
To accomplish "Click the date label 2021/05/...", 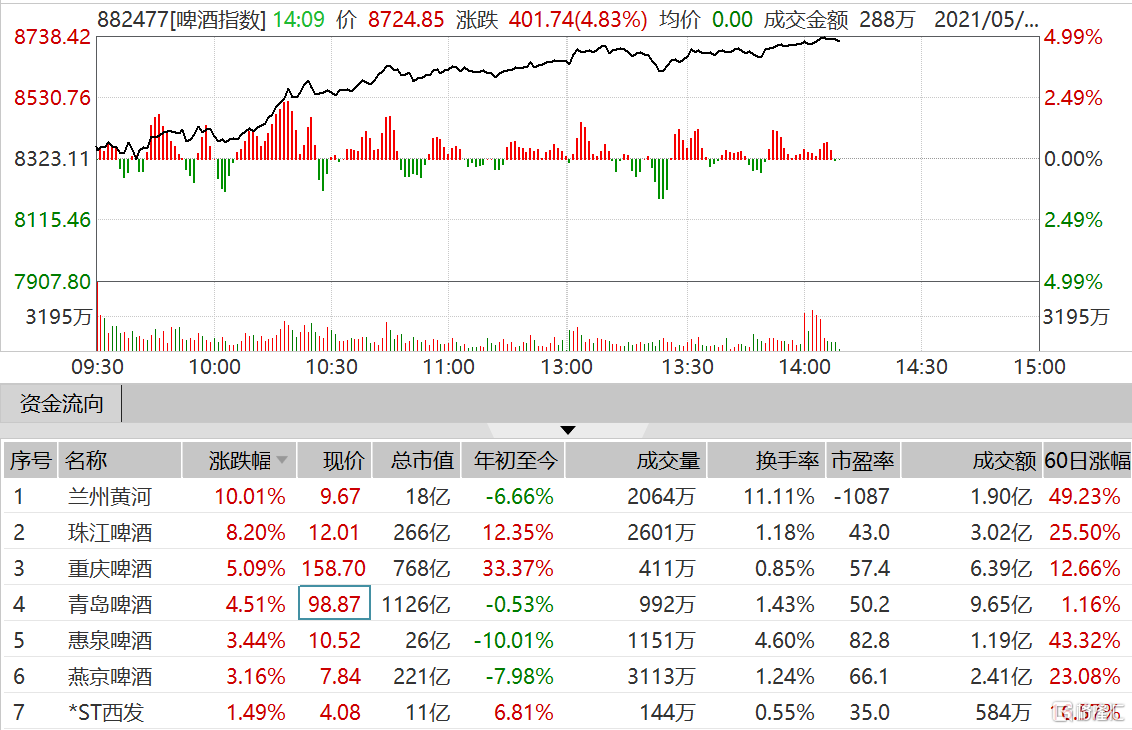I will point(986,19).
